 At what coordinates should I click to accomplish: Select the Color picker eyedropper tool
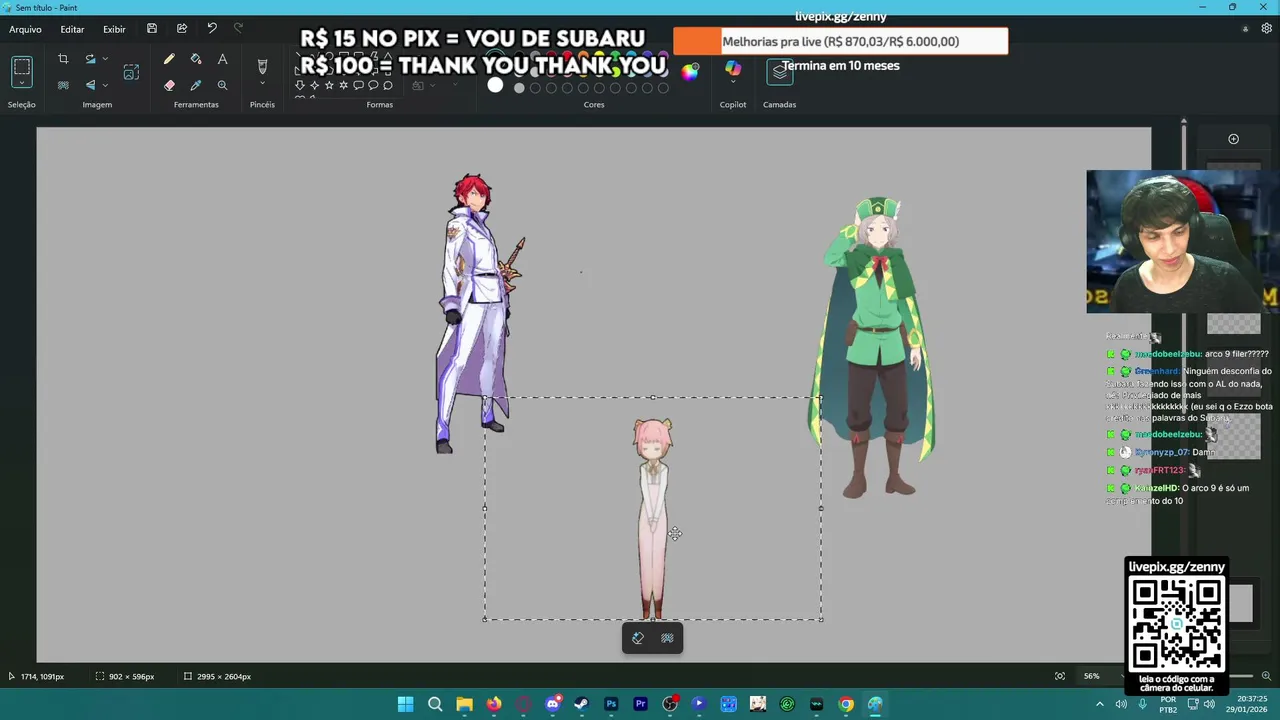[196, 85]
